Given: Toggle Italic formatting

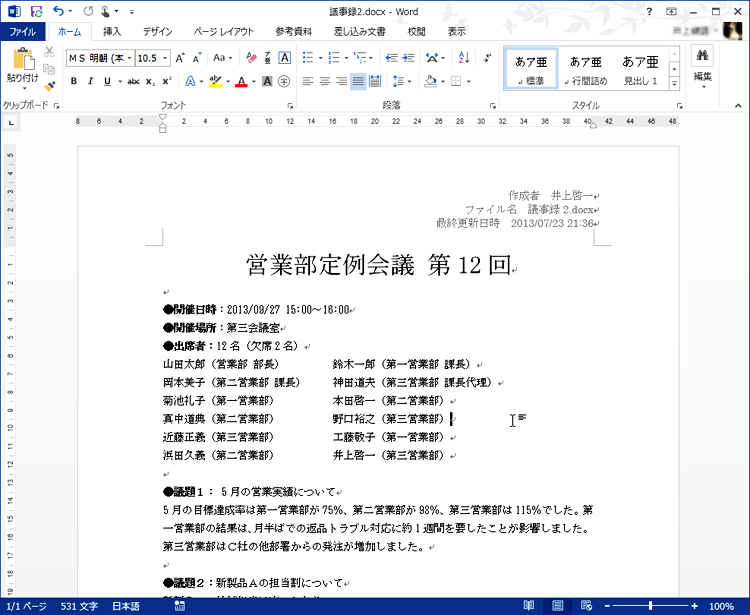Looking at the screenshot, I should point(90,81).
